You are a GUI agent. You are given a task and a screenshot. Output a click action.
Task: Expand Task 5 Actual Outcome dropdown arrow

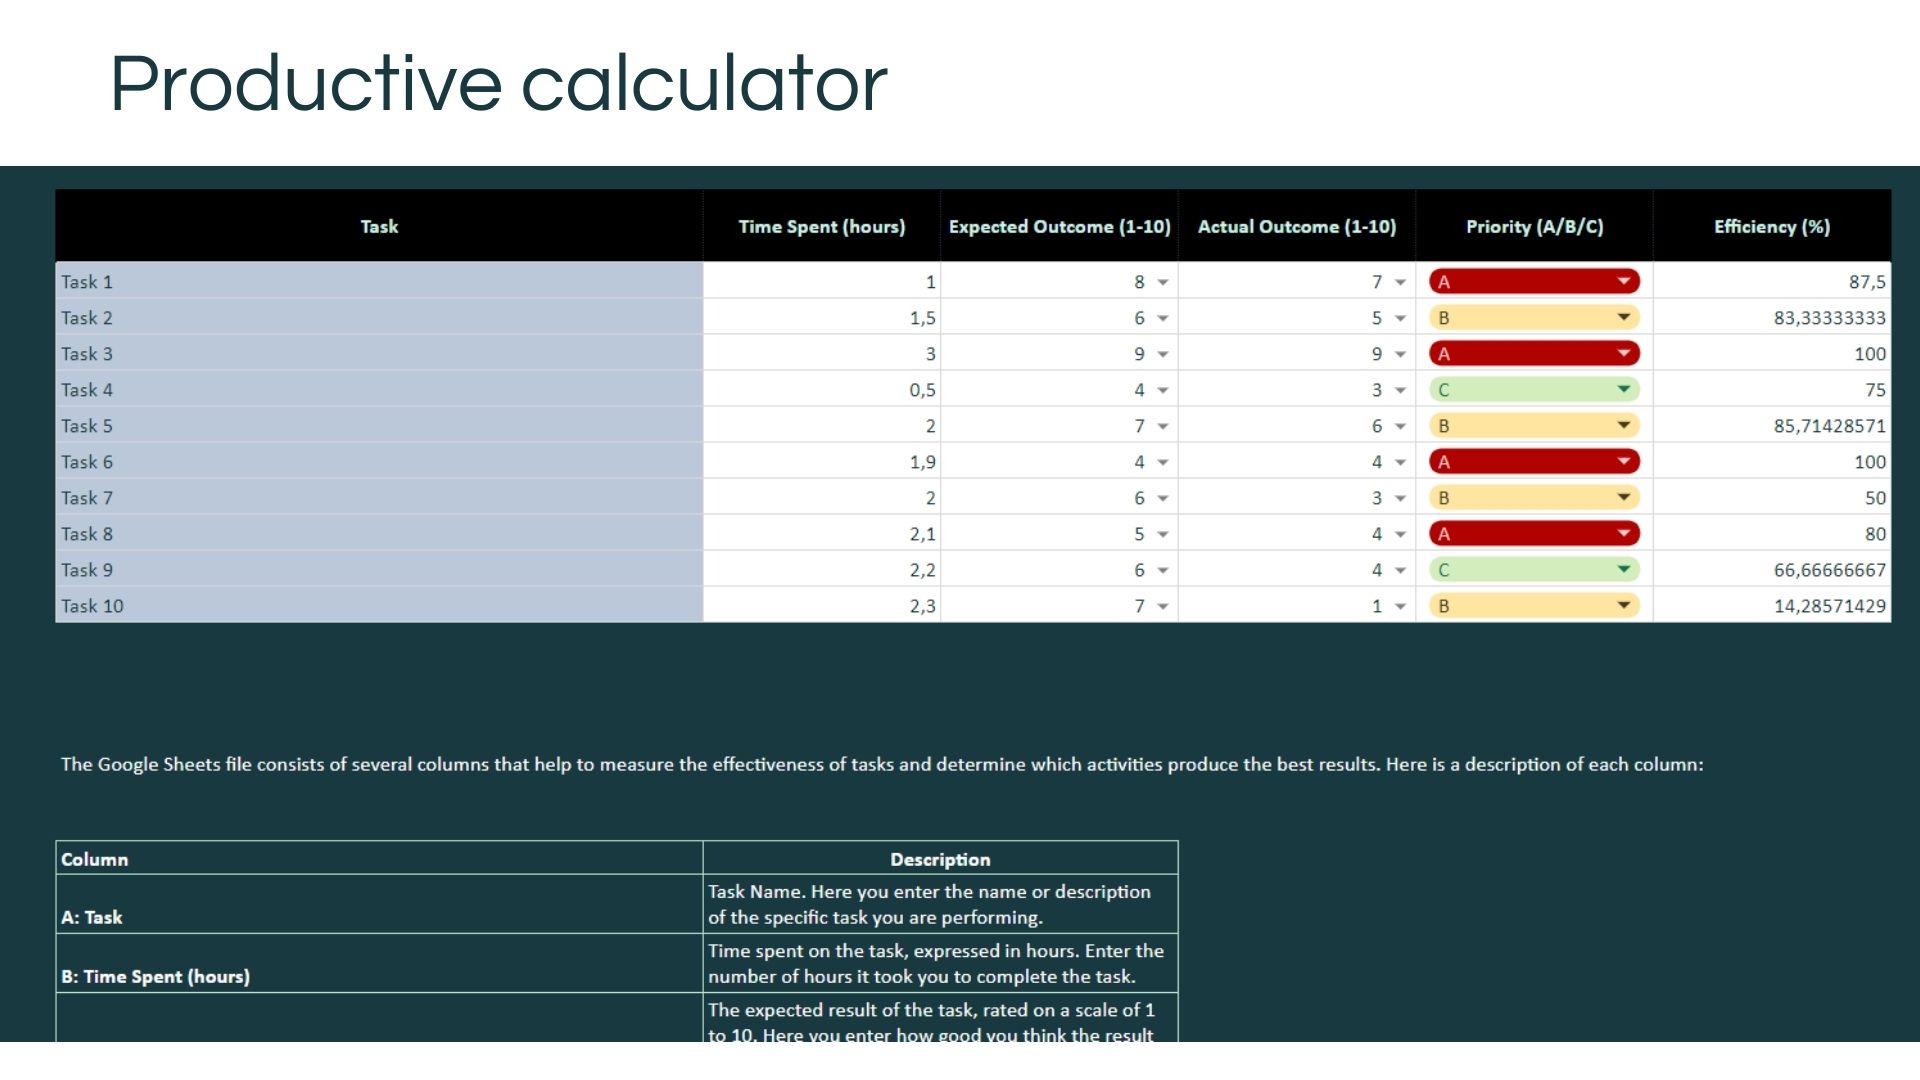[x=1400, y=427]
